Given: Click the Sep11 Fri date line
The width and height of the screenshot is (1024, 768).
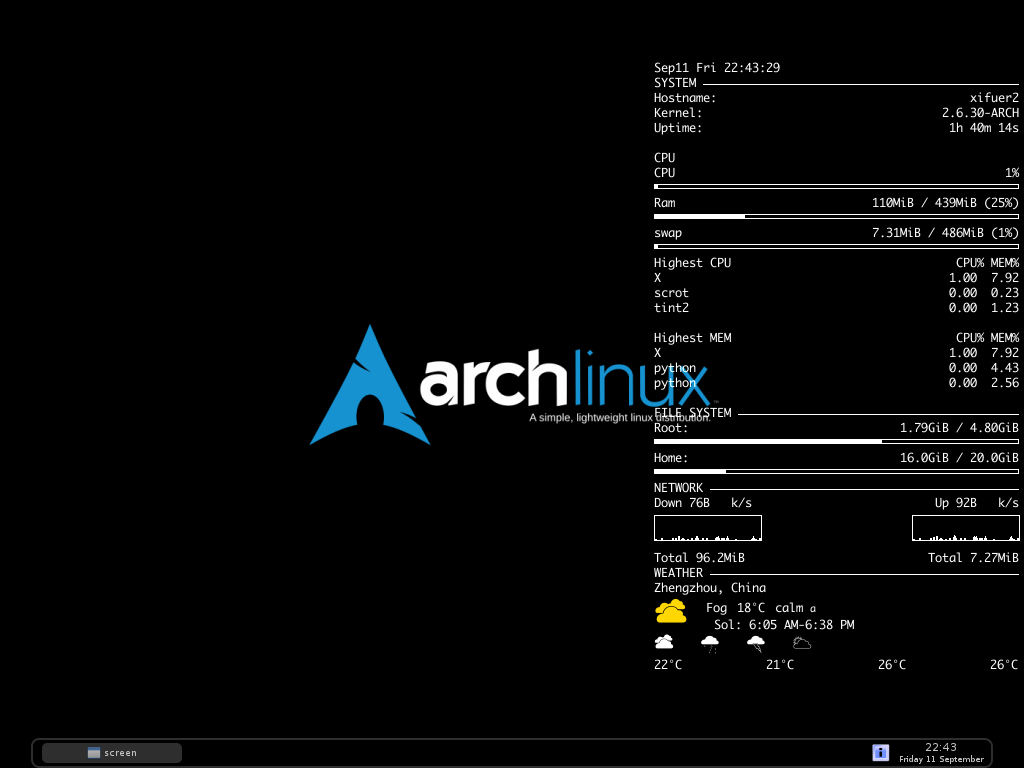Looking at the screenshot, I should click(x=717, y=68).
